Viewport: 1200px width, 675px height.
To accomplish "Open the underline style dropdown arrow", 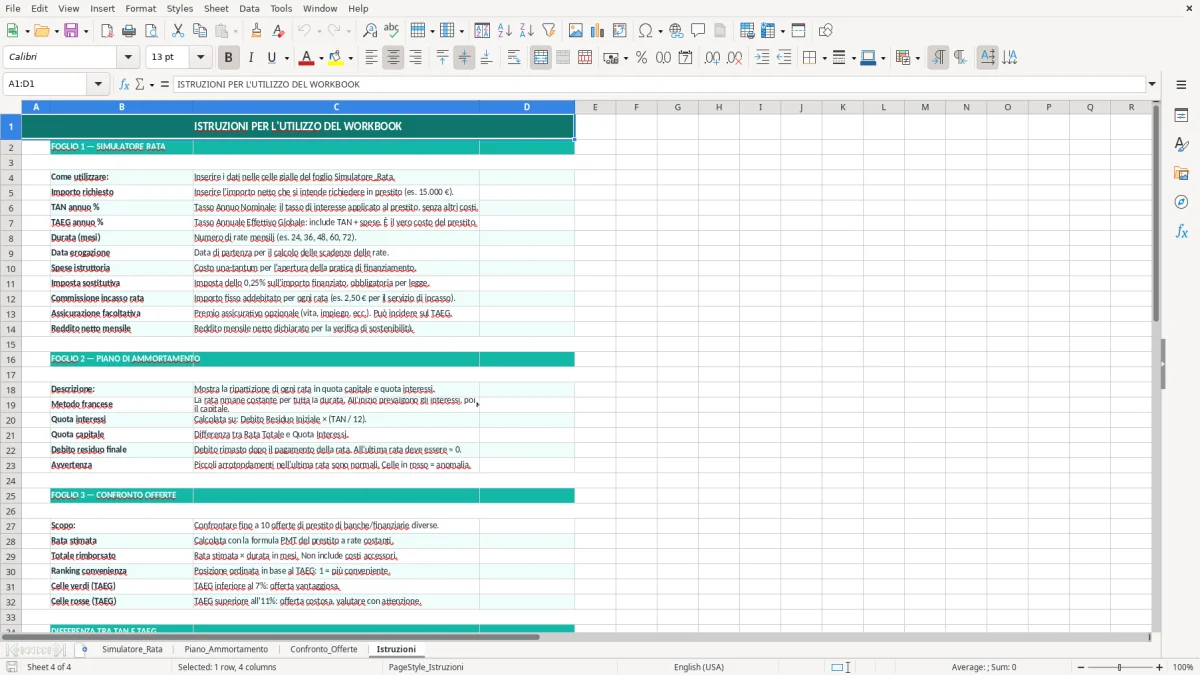I will (x=286, y=58).
